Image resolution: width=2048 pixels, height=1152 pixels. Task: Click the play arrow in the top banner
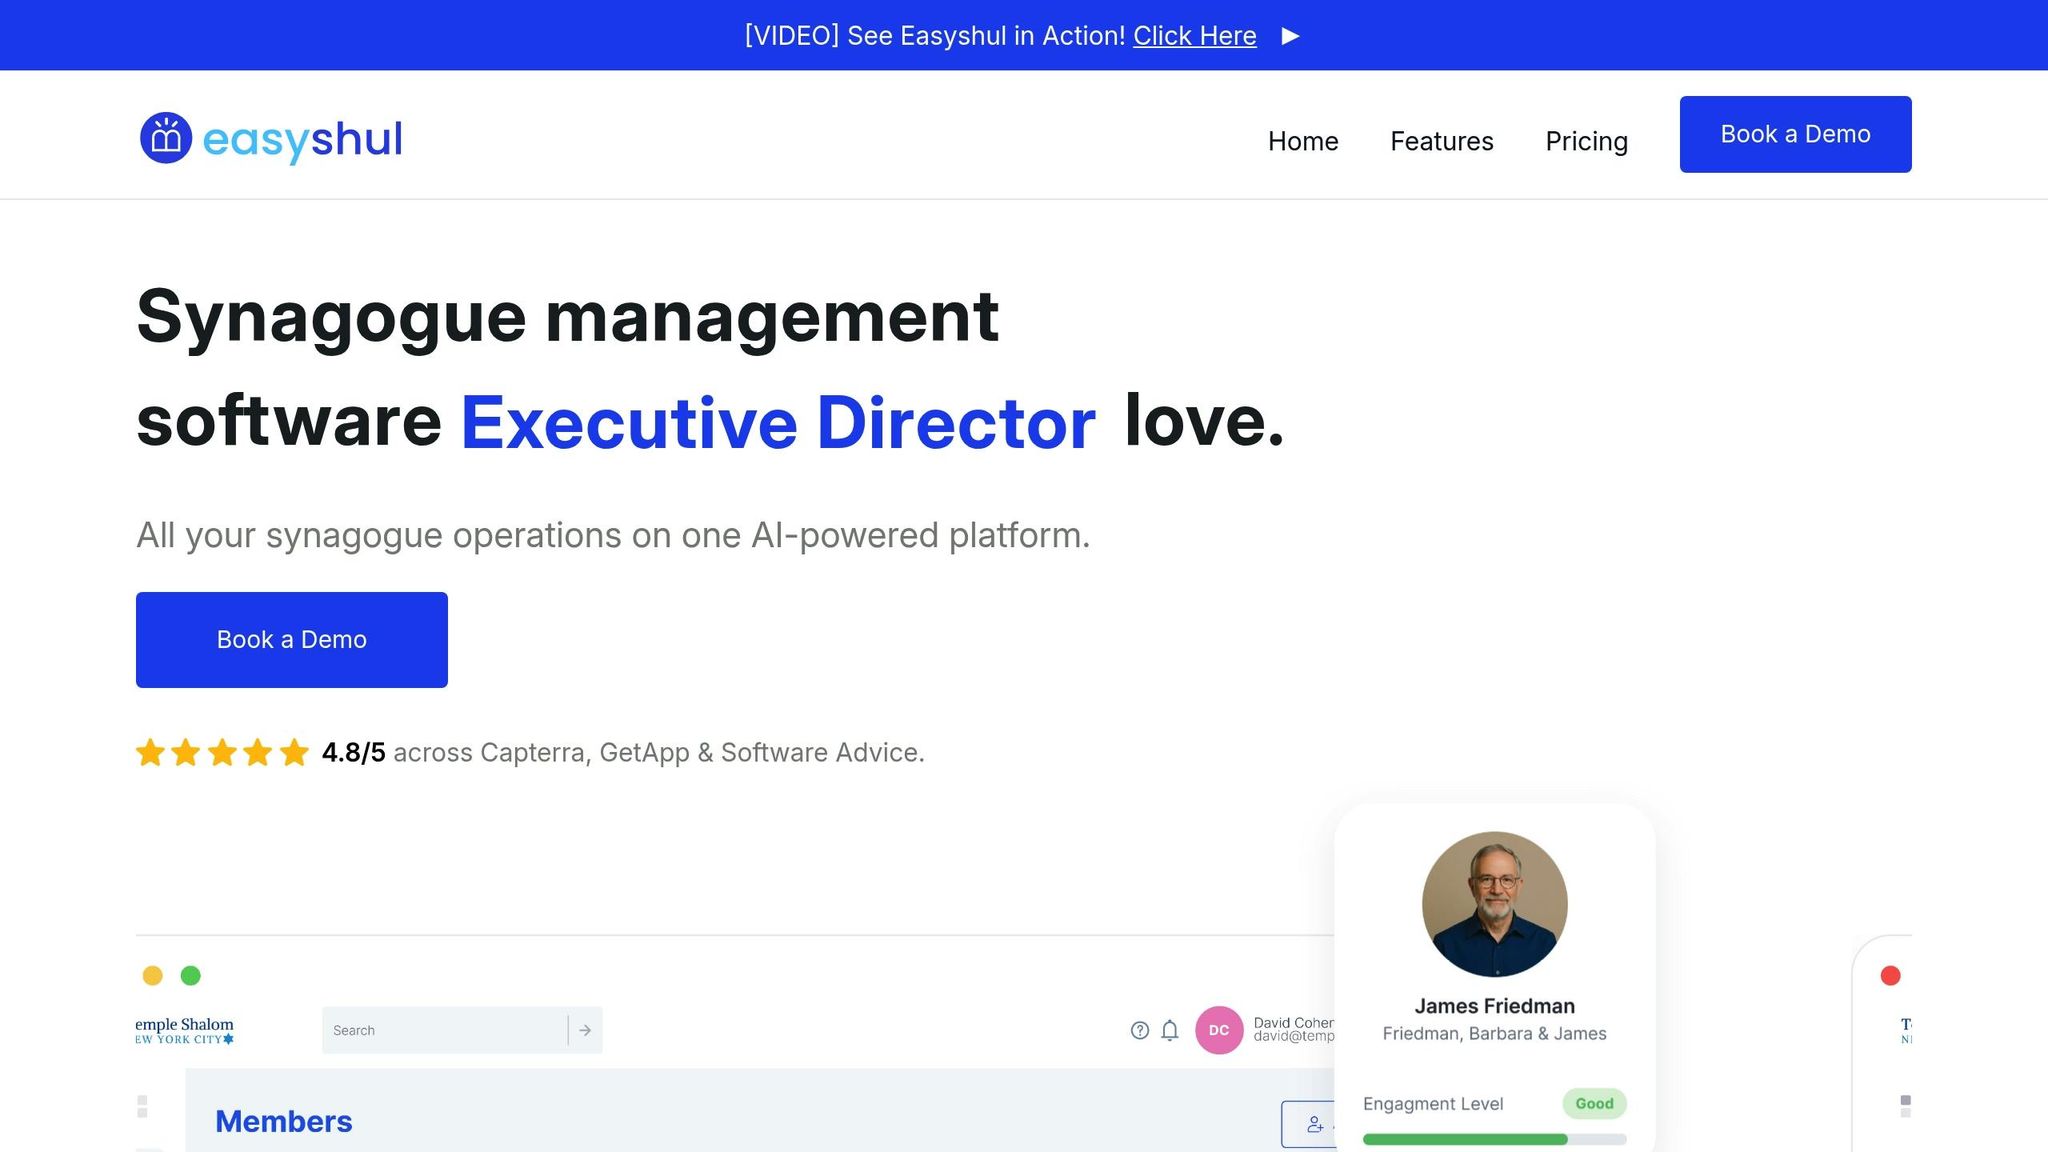(x=1290, y=36)
